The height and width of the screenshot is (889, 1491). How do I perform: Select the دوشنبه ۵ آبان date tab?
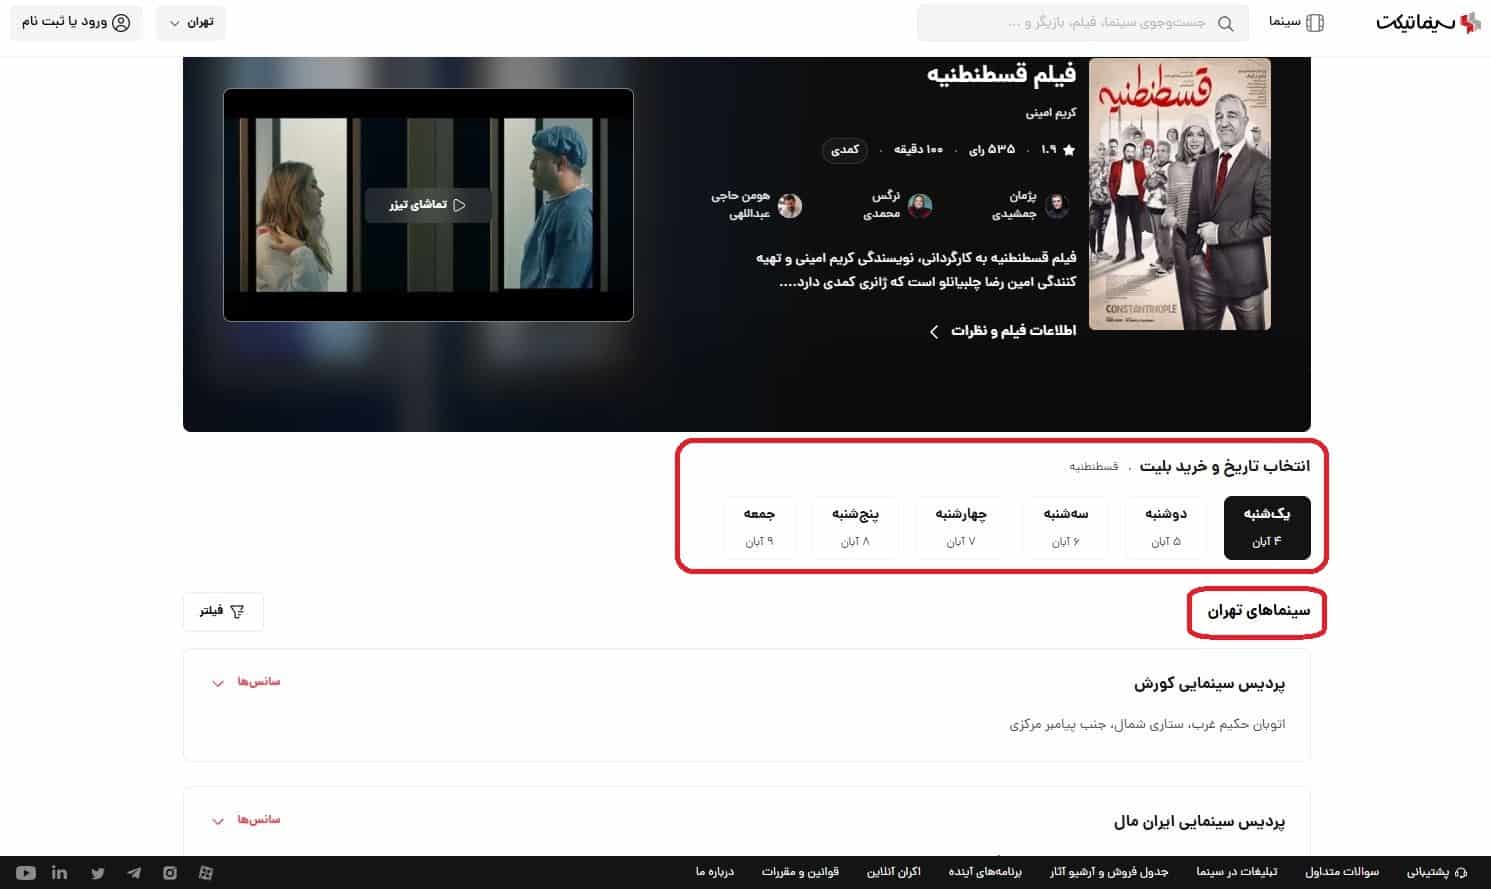(x=1164, y=527)
